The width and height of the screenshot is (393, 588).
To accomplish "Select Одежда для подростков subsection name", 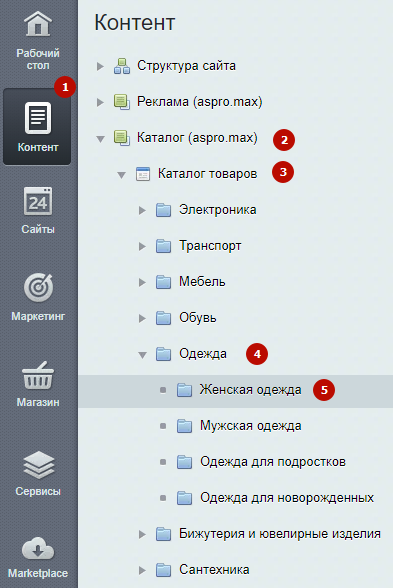I will [273, 462].
